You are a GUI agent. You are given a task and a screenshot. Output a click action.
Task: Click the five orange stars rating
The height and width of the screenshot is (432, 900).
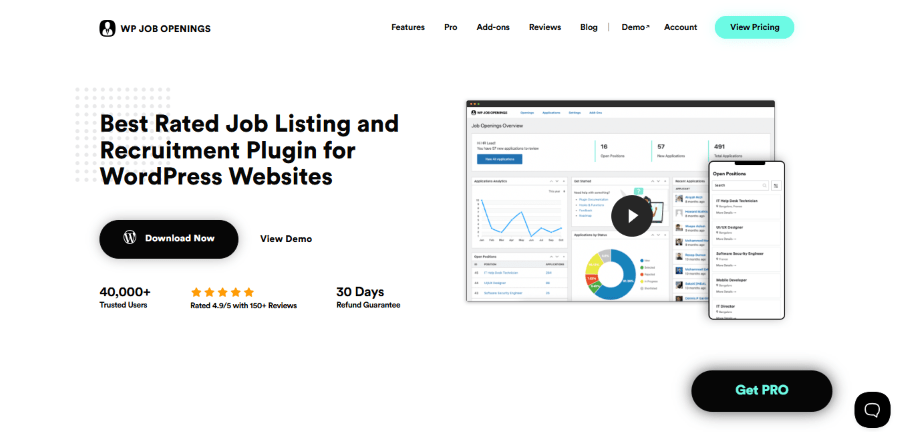pyautogui.click(x=222, y=292)
